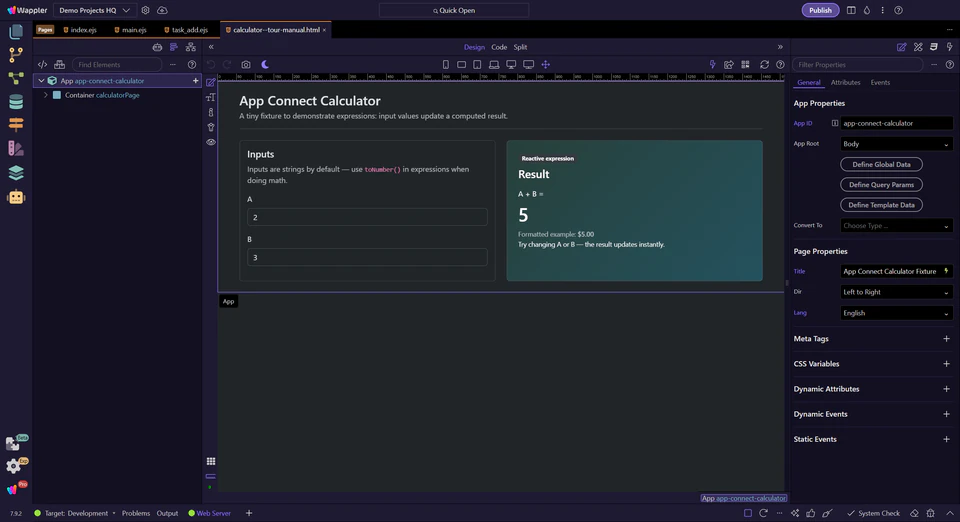Add a Static Events entry
960x522 pixels.
click(x=946, y=439)
